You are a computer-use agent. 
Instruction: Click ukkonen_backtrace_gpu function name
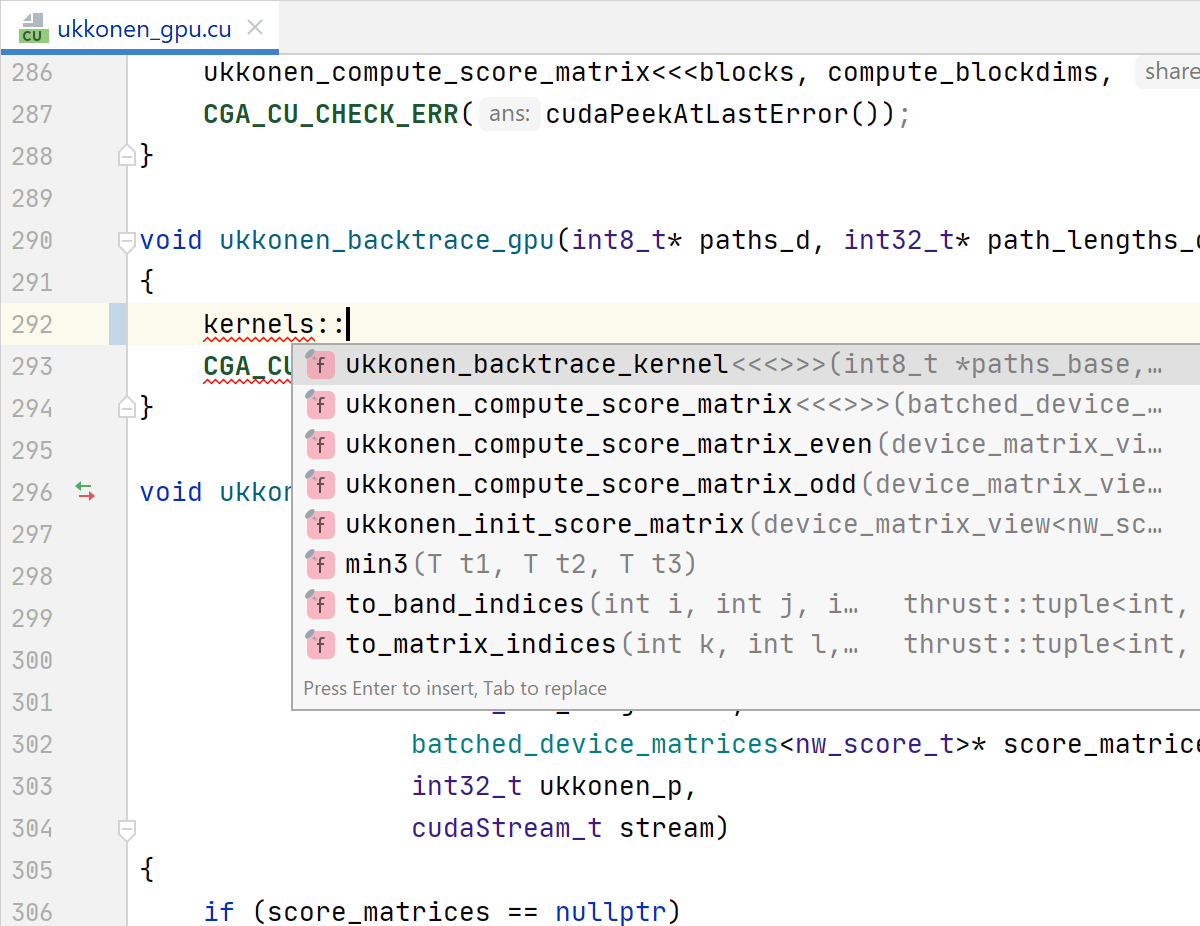click(388, 241)
